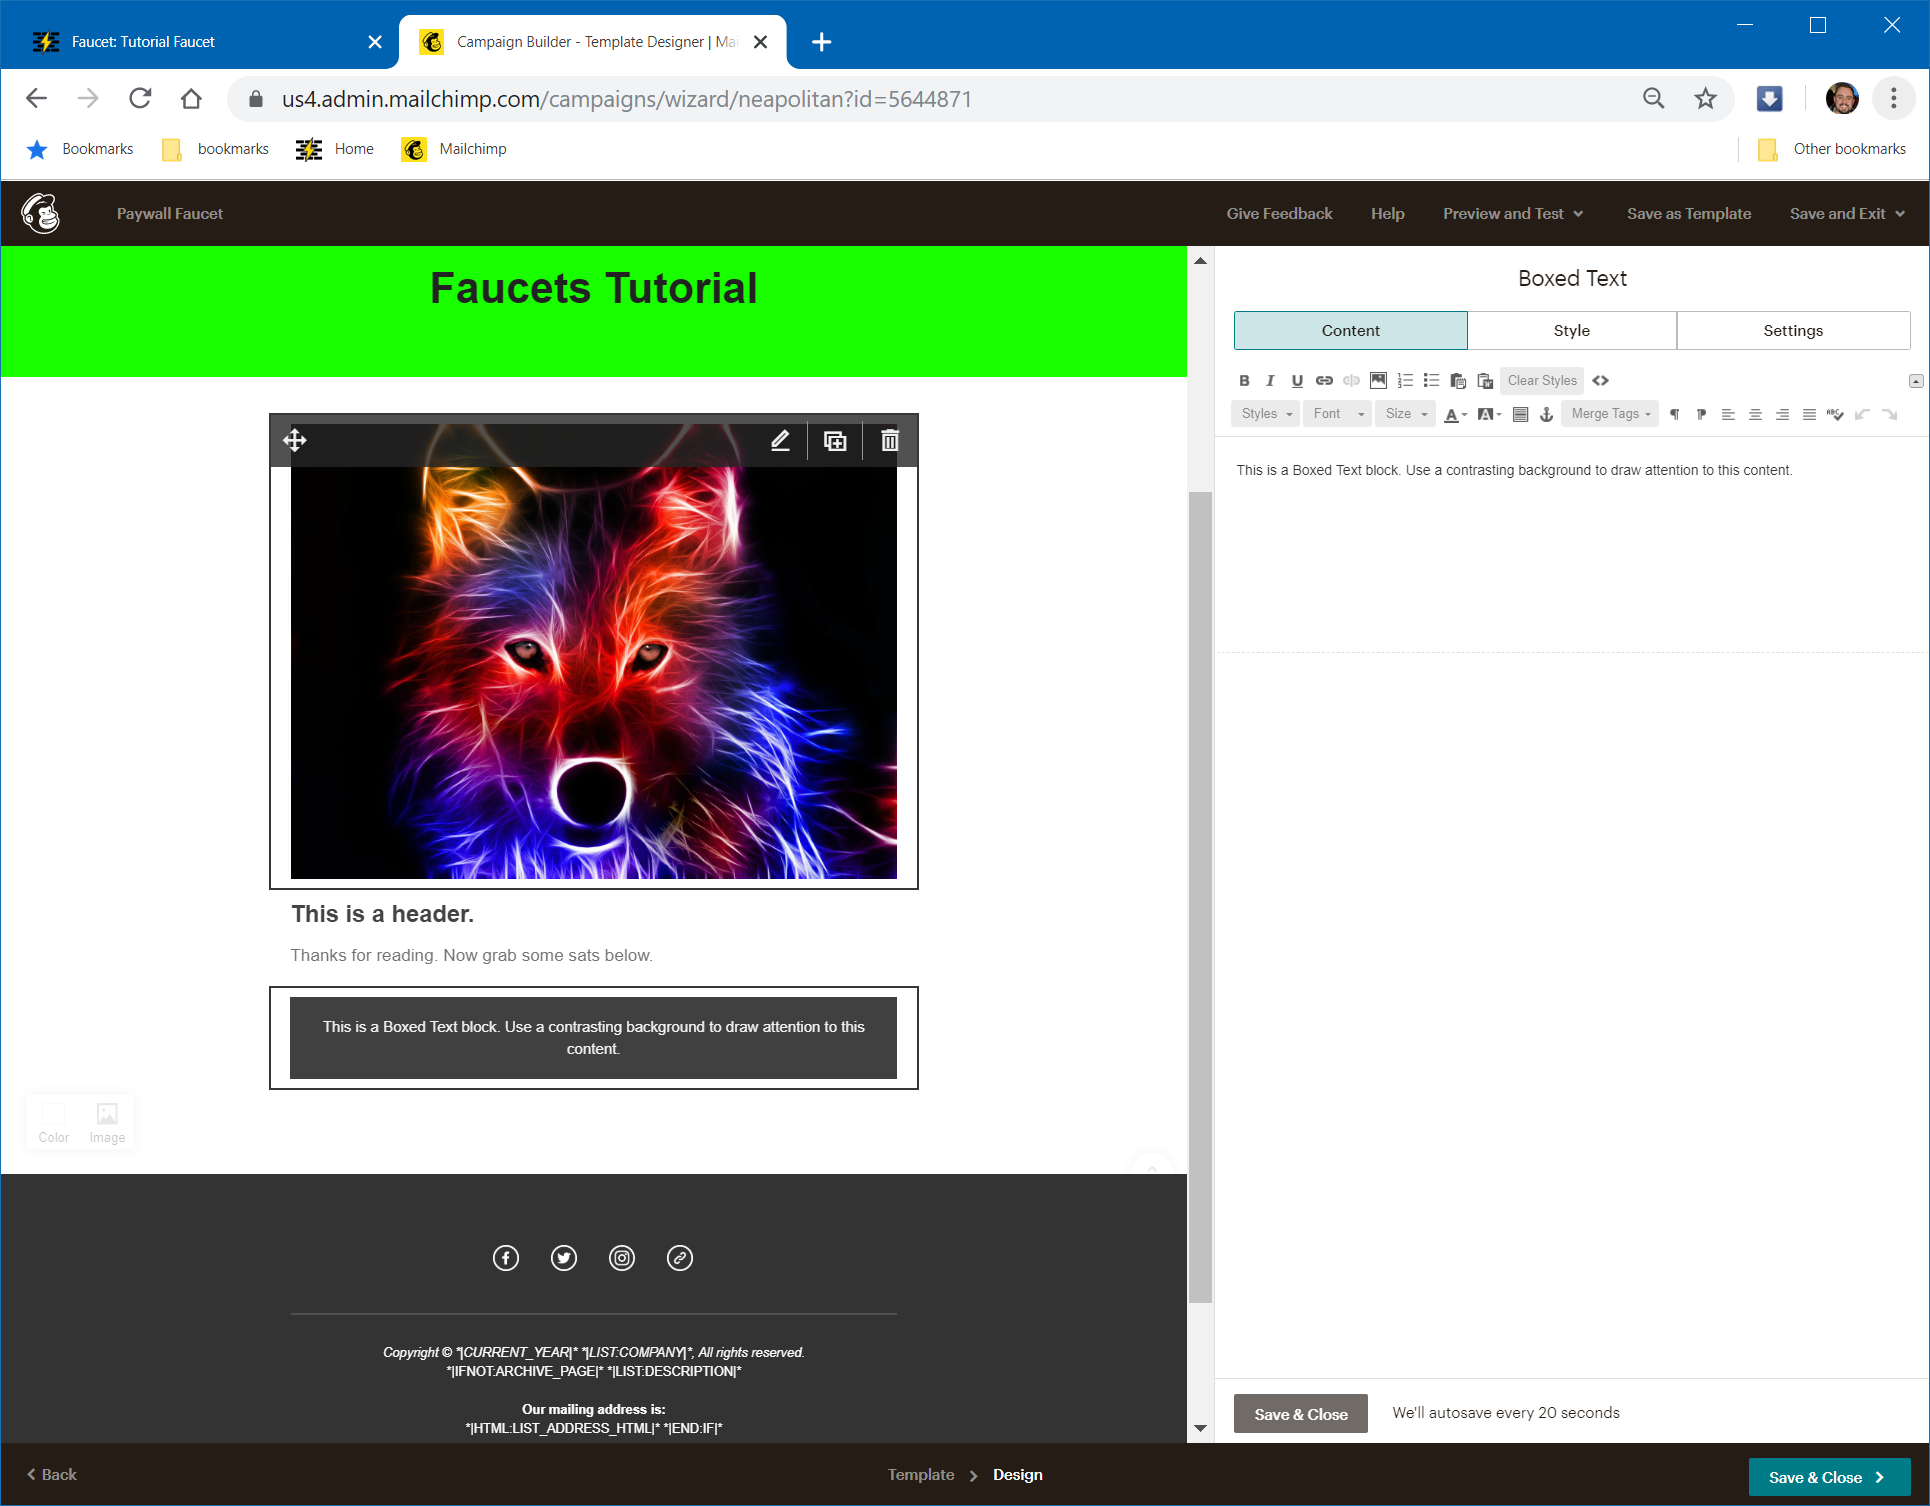1930x1506 pixels.
Task: Insert a numbered list
Action: pyautogui.click(x=1405, y=381)
